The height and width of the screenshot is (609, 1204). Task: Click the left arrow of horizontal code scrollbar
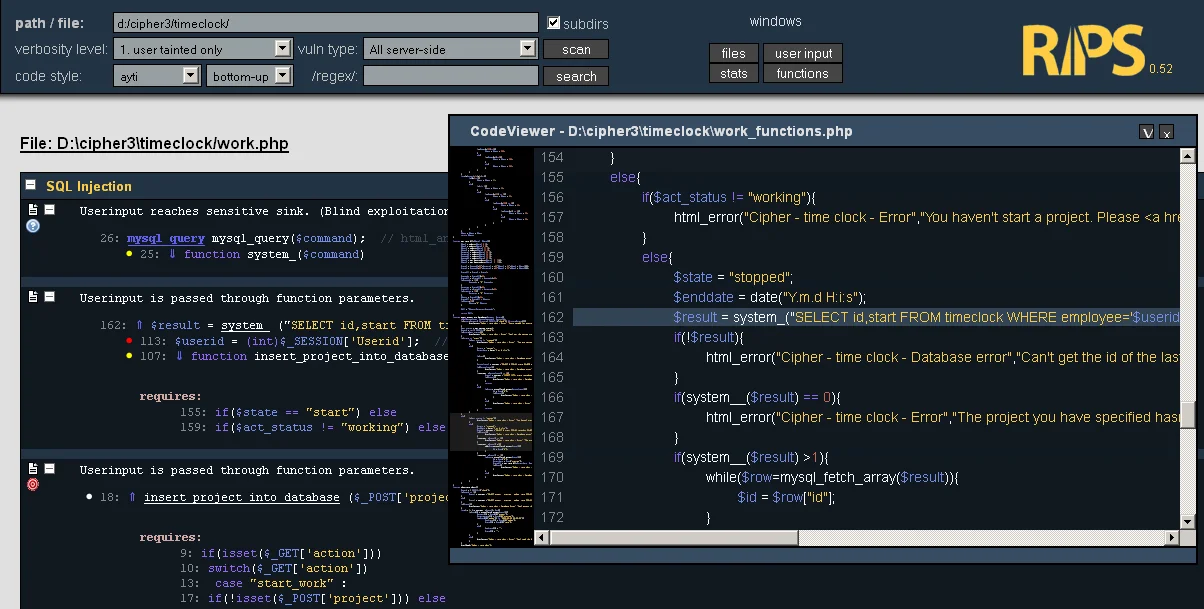pos(540,537)
